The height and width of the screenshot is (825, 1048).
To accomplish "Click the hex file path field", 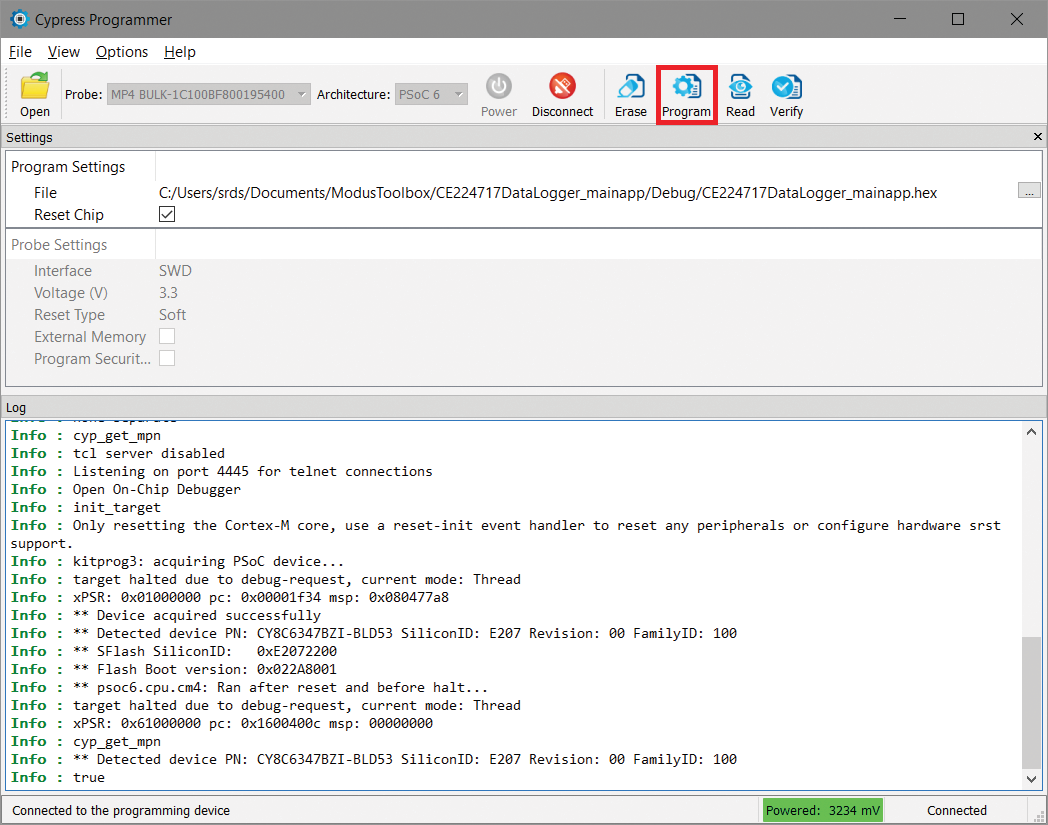I will (548, 193).
